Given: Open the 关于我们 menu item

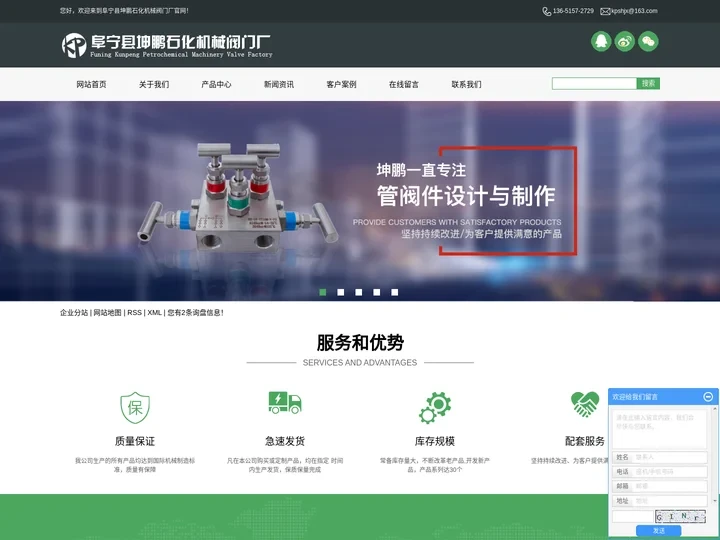Looking at the screenshot, I should [154, 84].
